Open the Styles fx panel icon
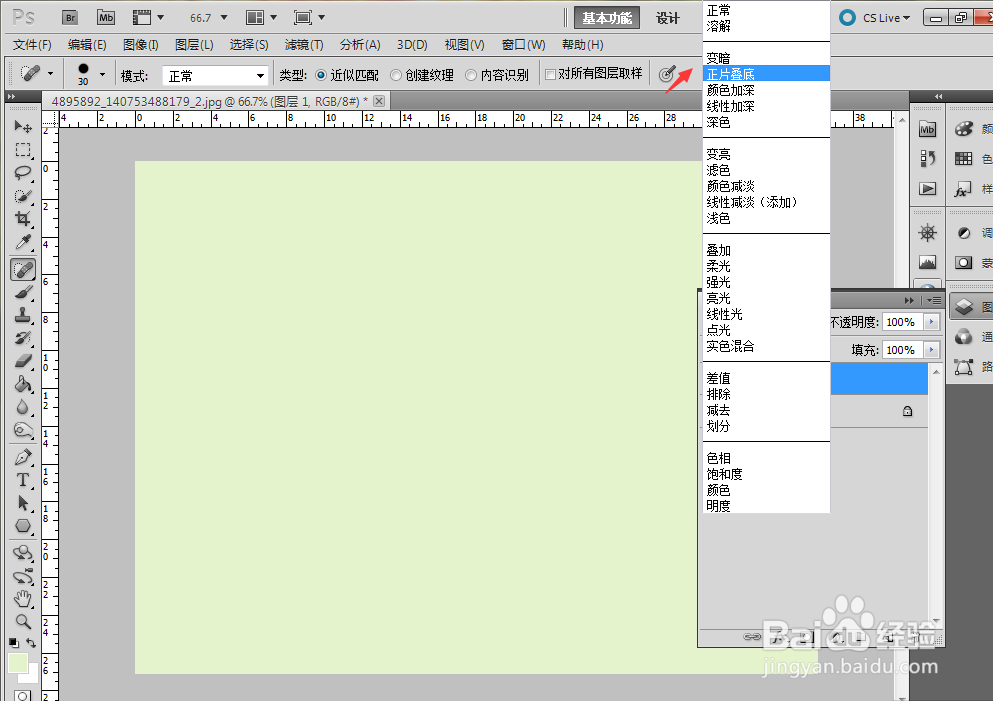 tap(963, 189)
